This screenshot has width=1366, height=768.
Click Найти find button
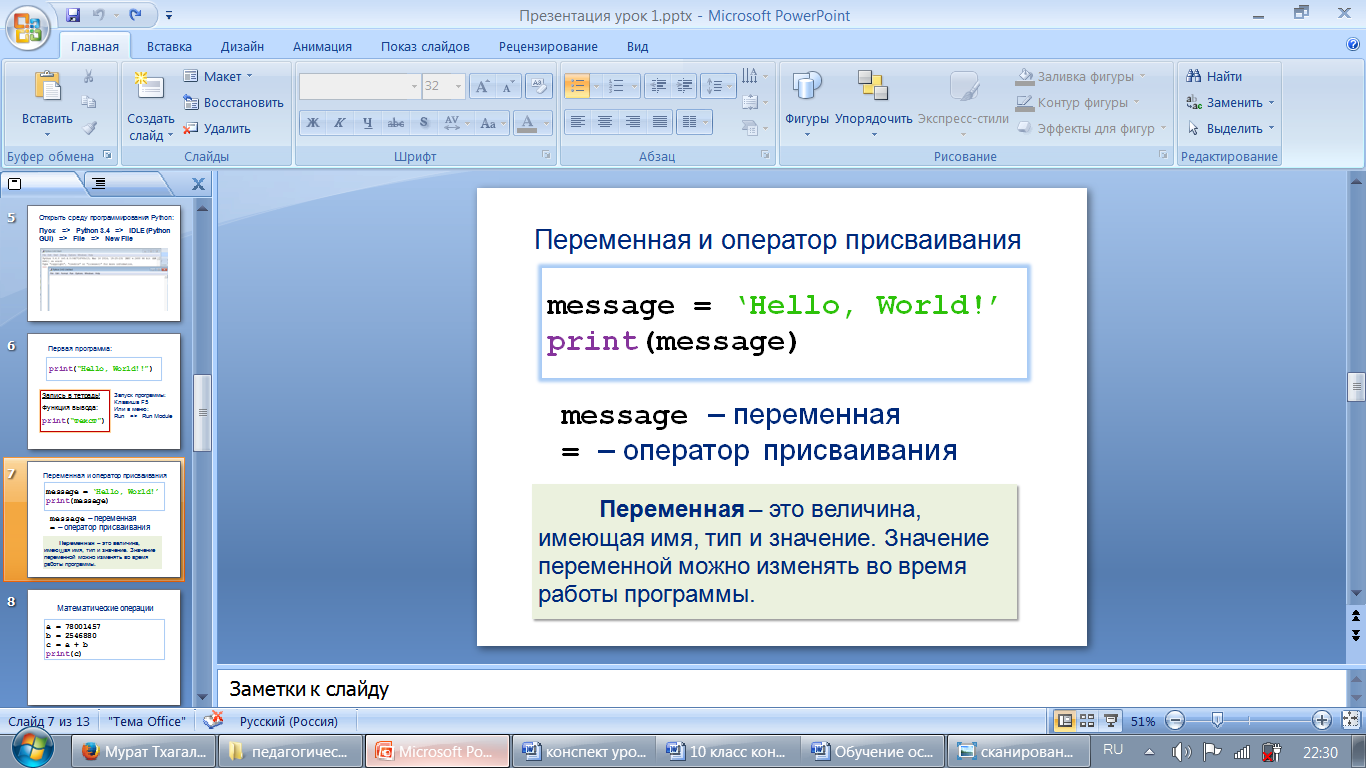pos(1214,76)
